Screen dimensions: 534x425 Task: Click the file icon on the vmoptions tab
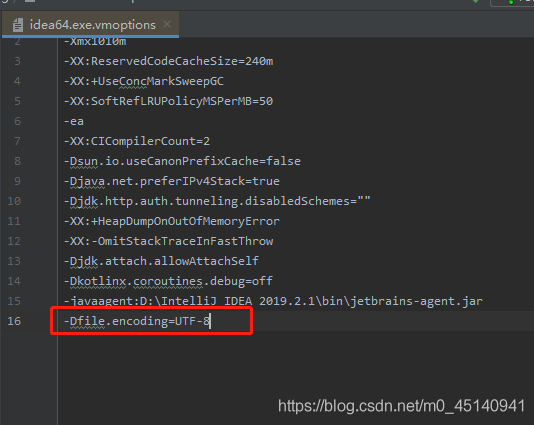coord(18,25)
